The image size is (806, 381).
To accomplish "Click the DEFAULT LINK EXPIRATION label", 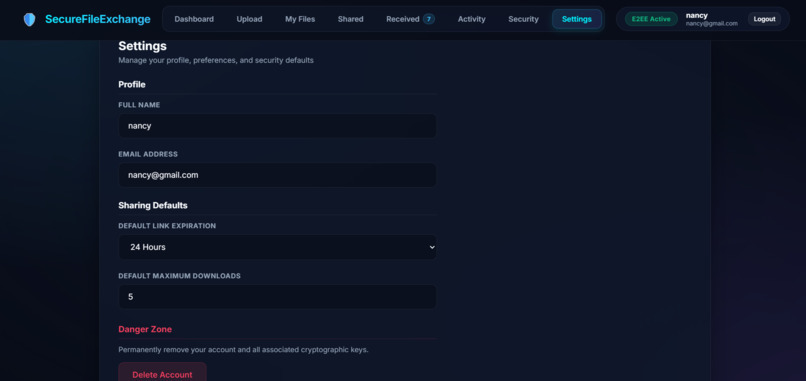I will click(x=167, y=226).
